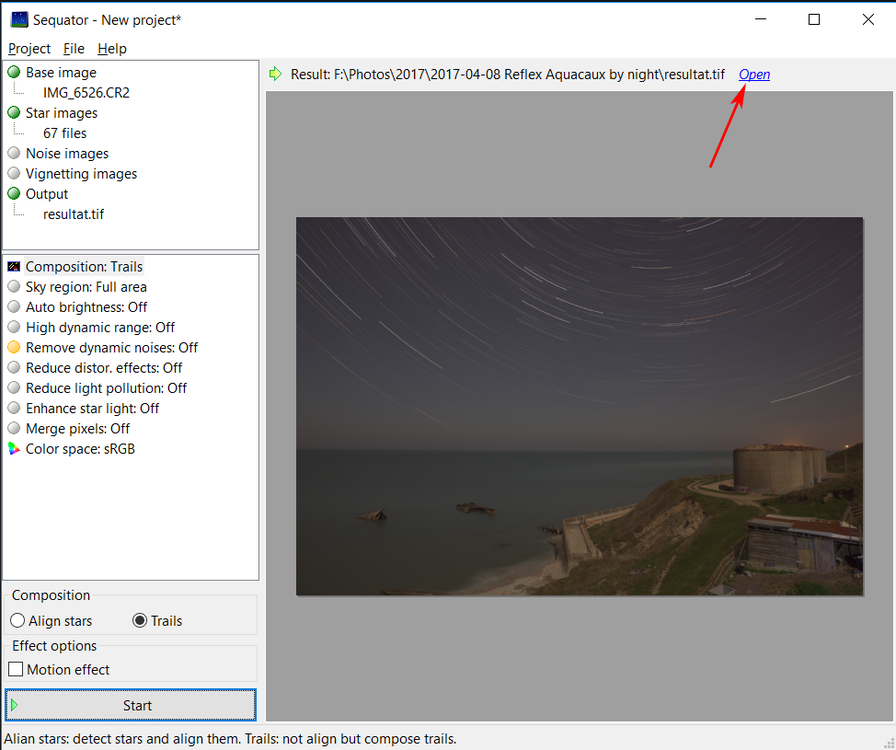Click the Auto brightness status dot
The height and width of the screenshot is (750, 896).
point(14,307)
